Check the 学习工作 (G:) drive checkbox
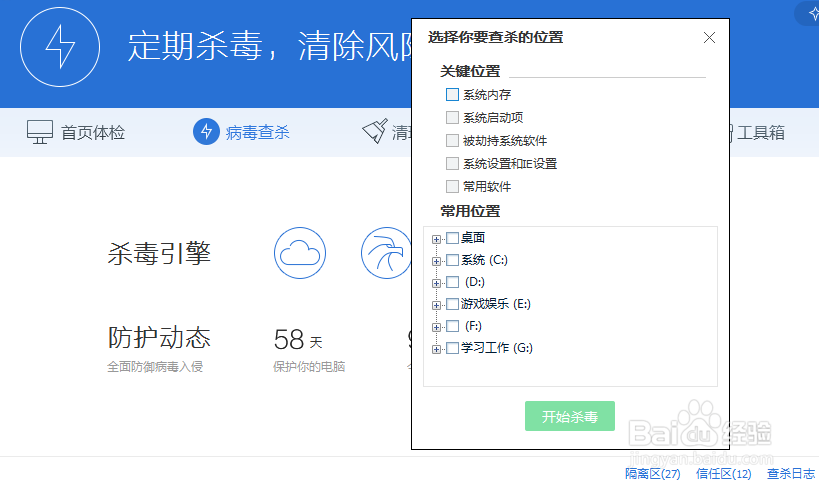The image size is (819, 487). pyautogui.click(x=452, y=348)
